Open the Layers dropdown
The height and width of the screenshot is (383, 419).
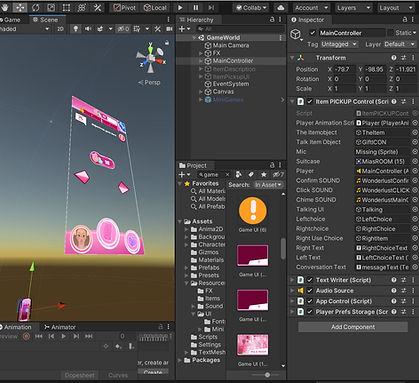[x=353, y=7]
